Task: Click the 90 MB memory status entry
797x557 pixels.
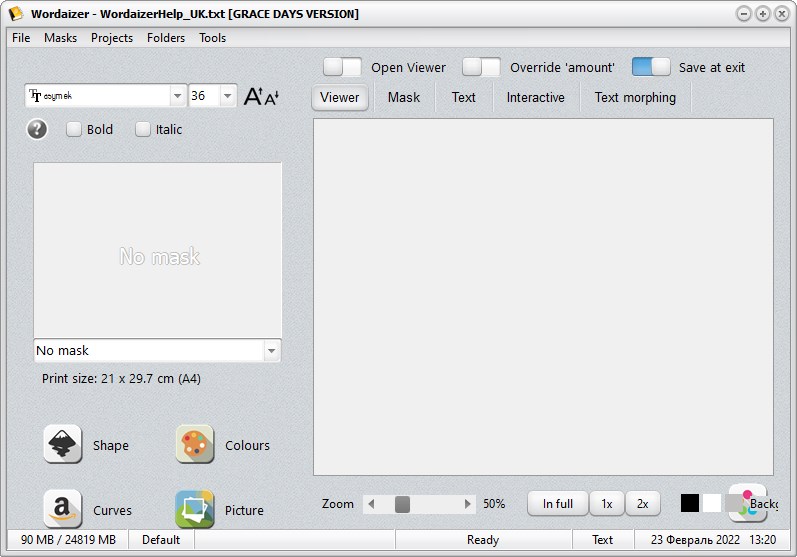Action: (68, 540)
